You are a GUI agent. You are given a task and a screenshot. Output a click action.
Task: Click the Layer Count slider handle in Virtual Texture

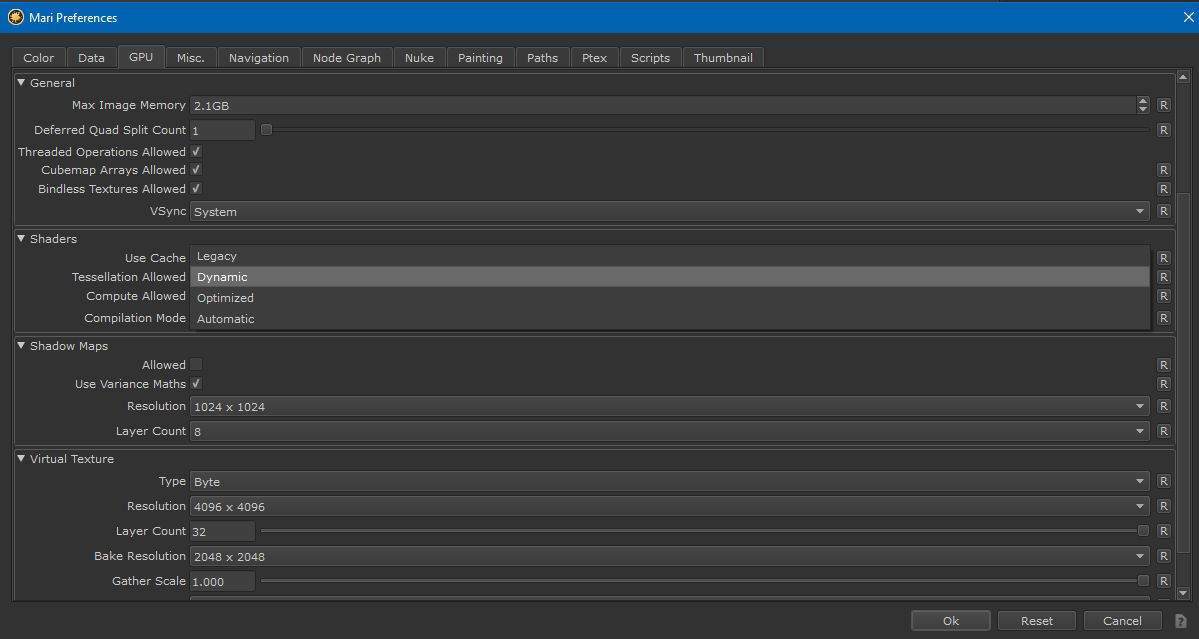tap(1143, 531)
